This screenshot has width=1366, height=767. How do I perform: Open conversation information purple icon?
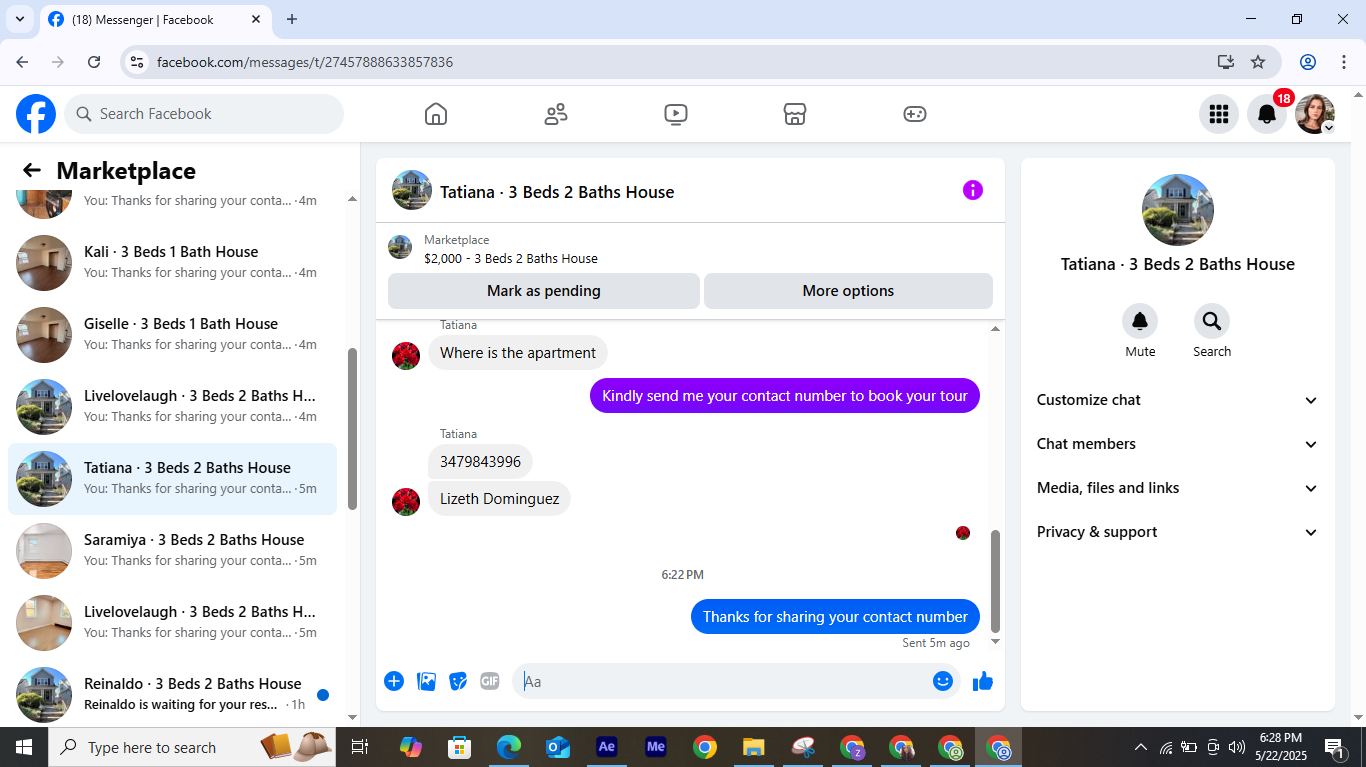[973, 190]
